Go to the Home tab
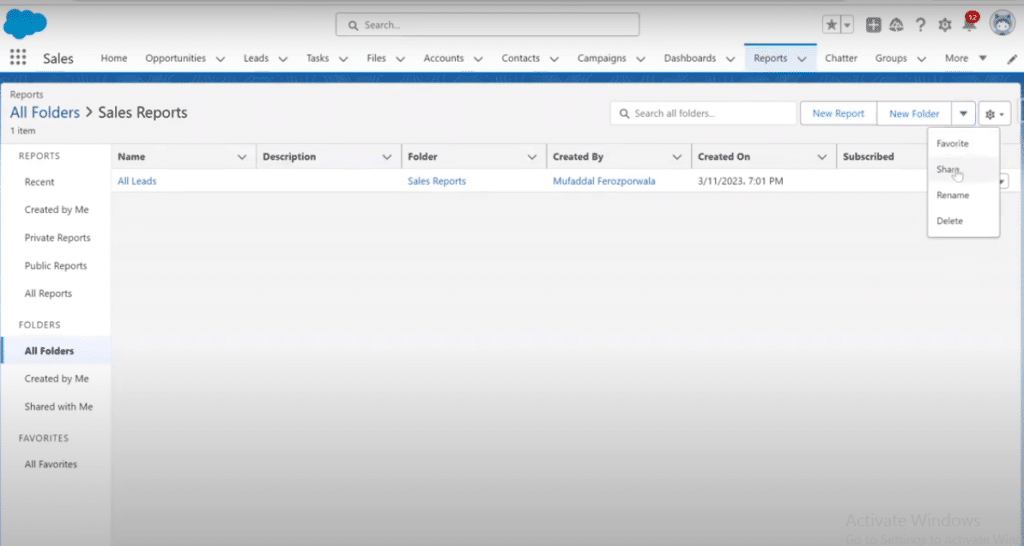The height and width of the screenshot is (546, 1024). (x=114, y=58)
